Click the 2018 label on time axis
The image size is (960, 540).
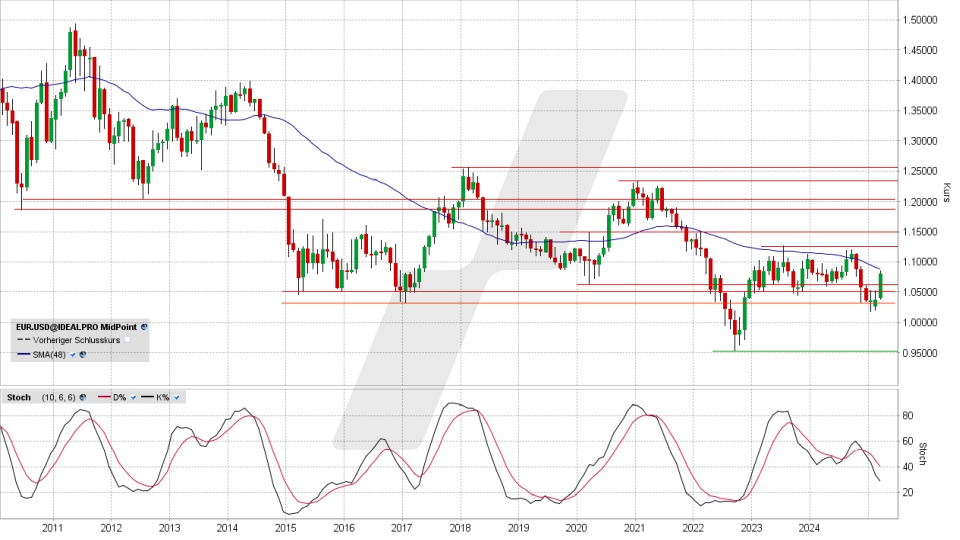tap(460, 528)
